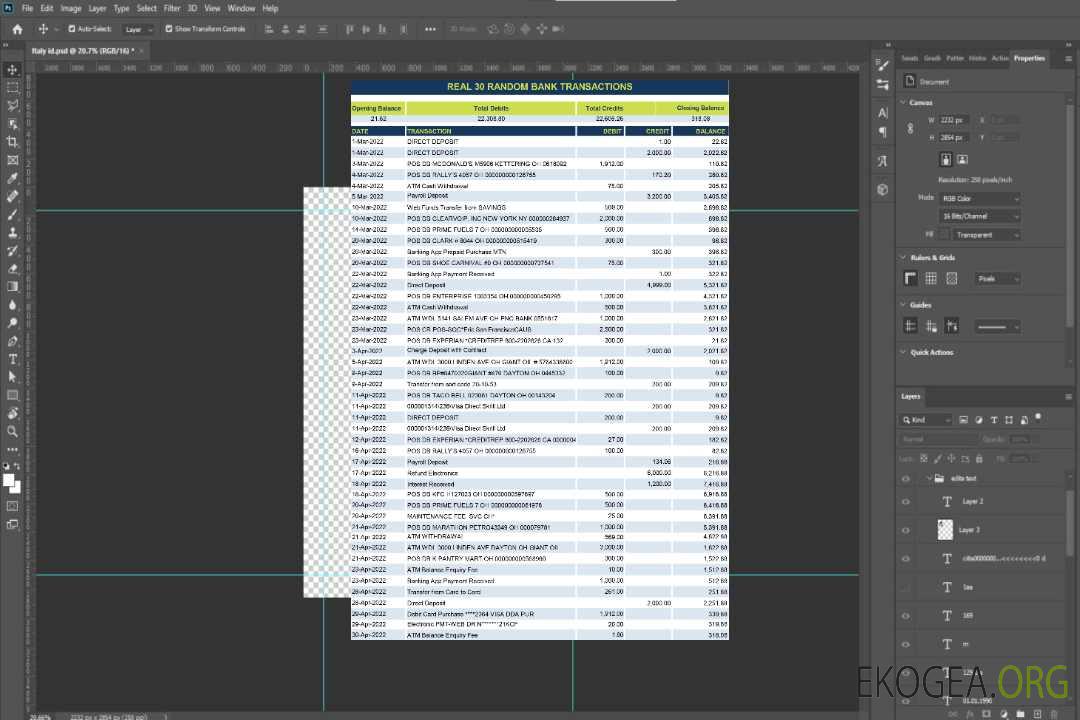
Task: Select the Crop tool
Action: (12, 142)
